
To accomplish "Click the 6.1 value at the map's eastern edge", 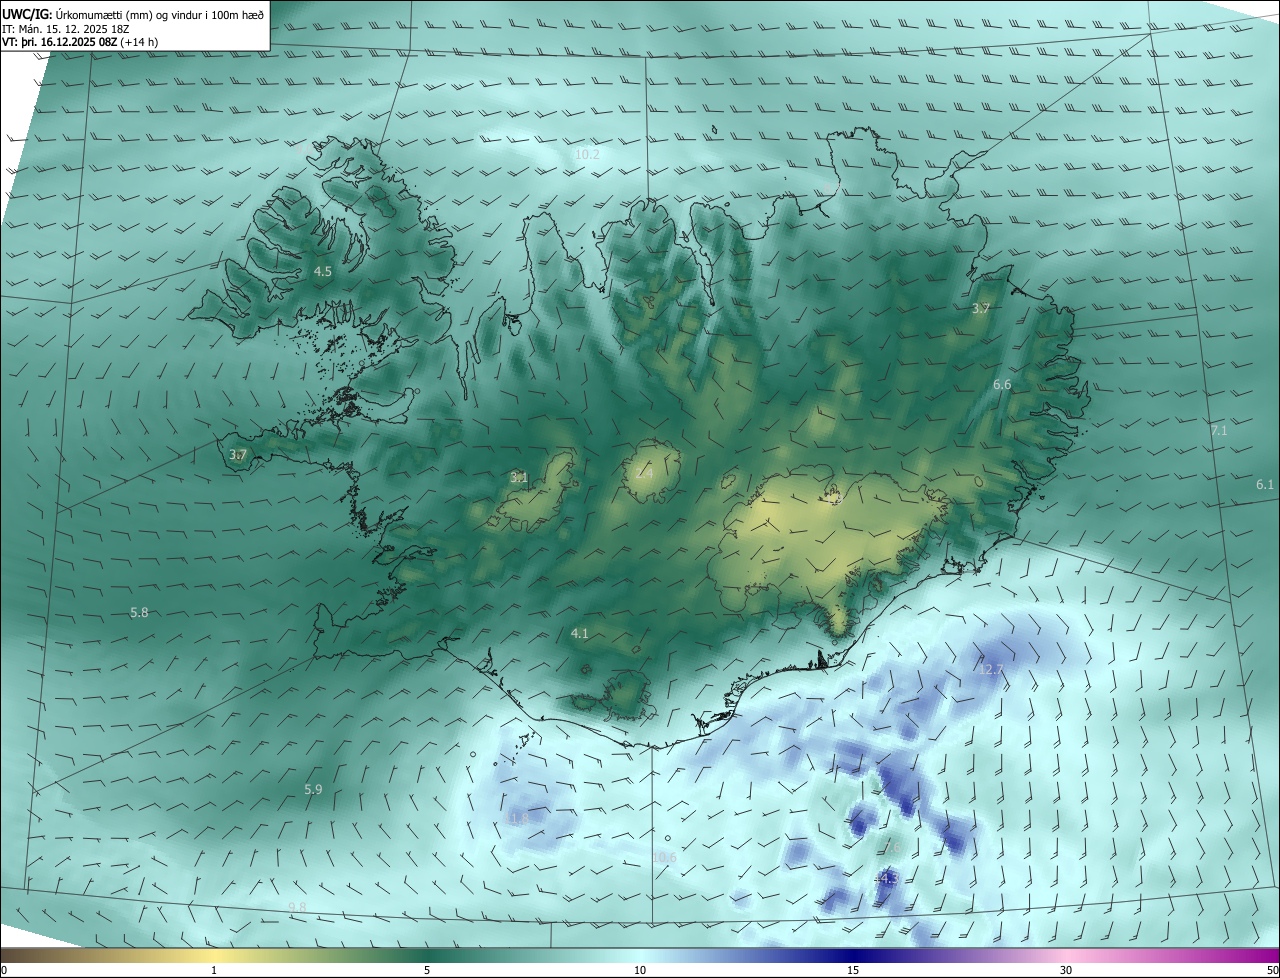I will tap(1265, 484).
